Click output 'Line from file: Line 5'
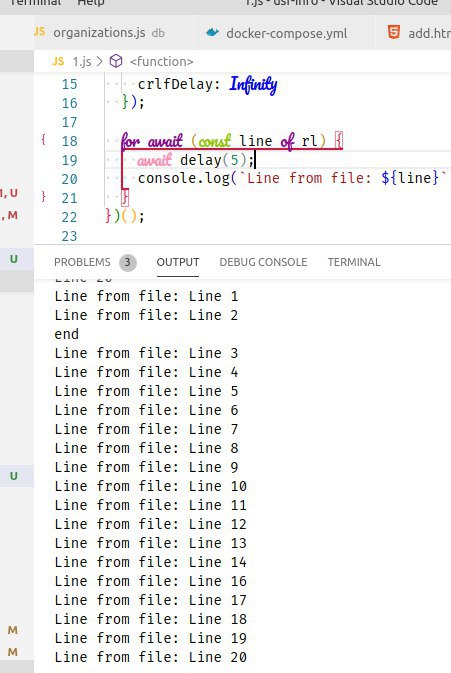 click(146, 391)
